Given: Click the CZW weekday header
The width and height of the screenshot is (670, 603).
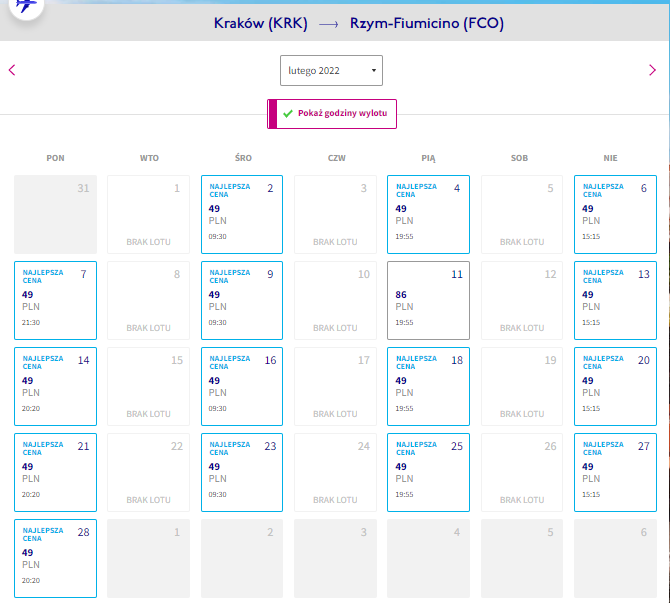Looking at the screenshot, I should point(337,158).
